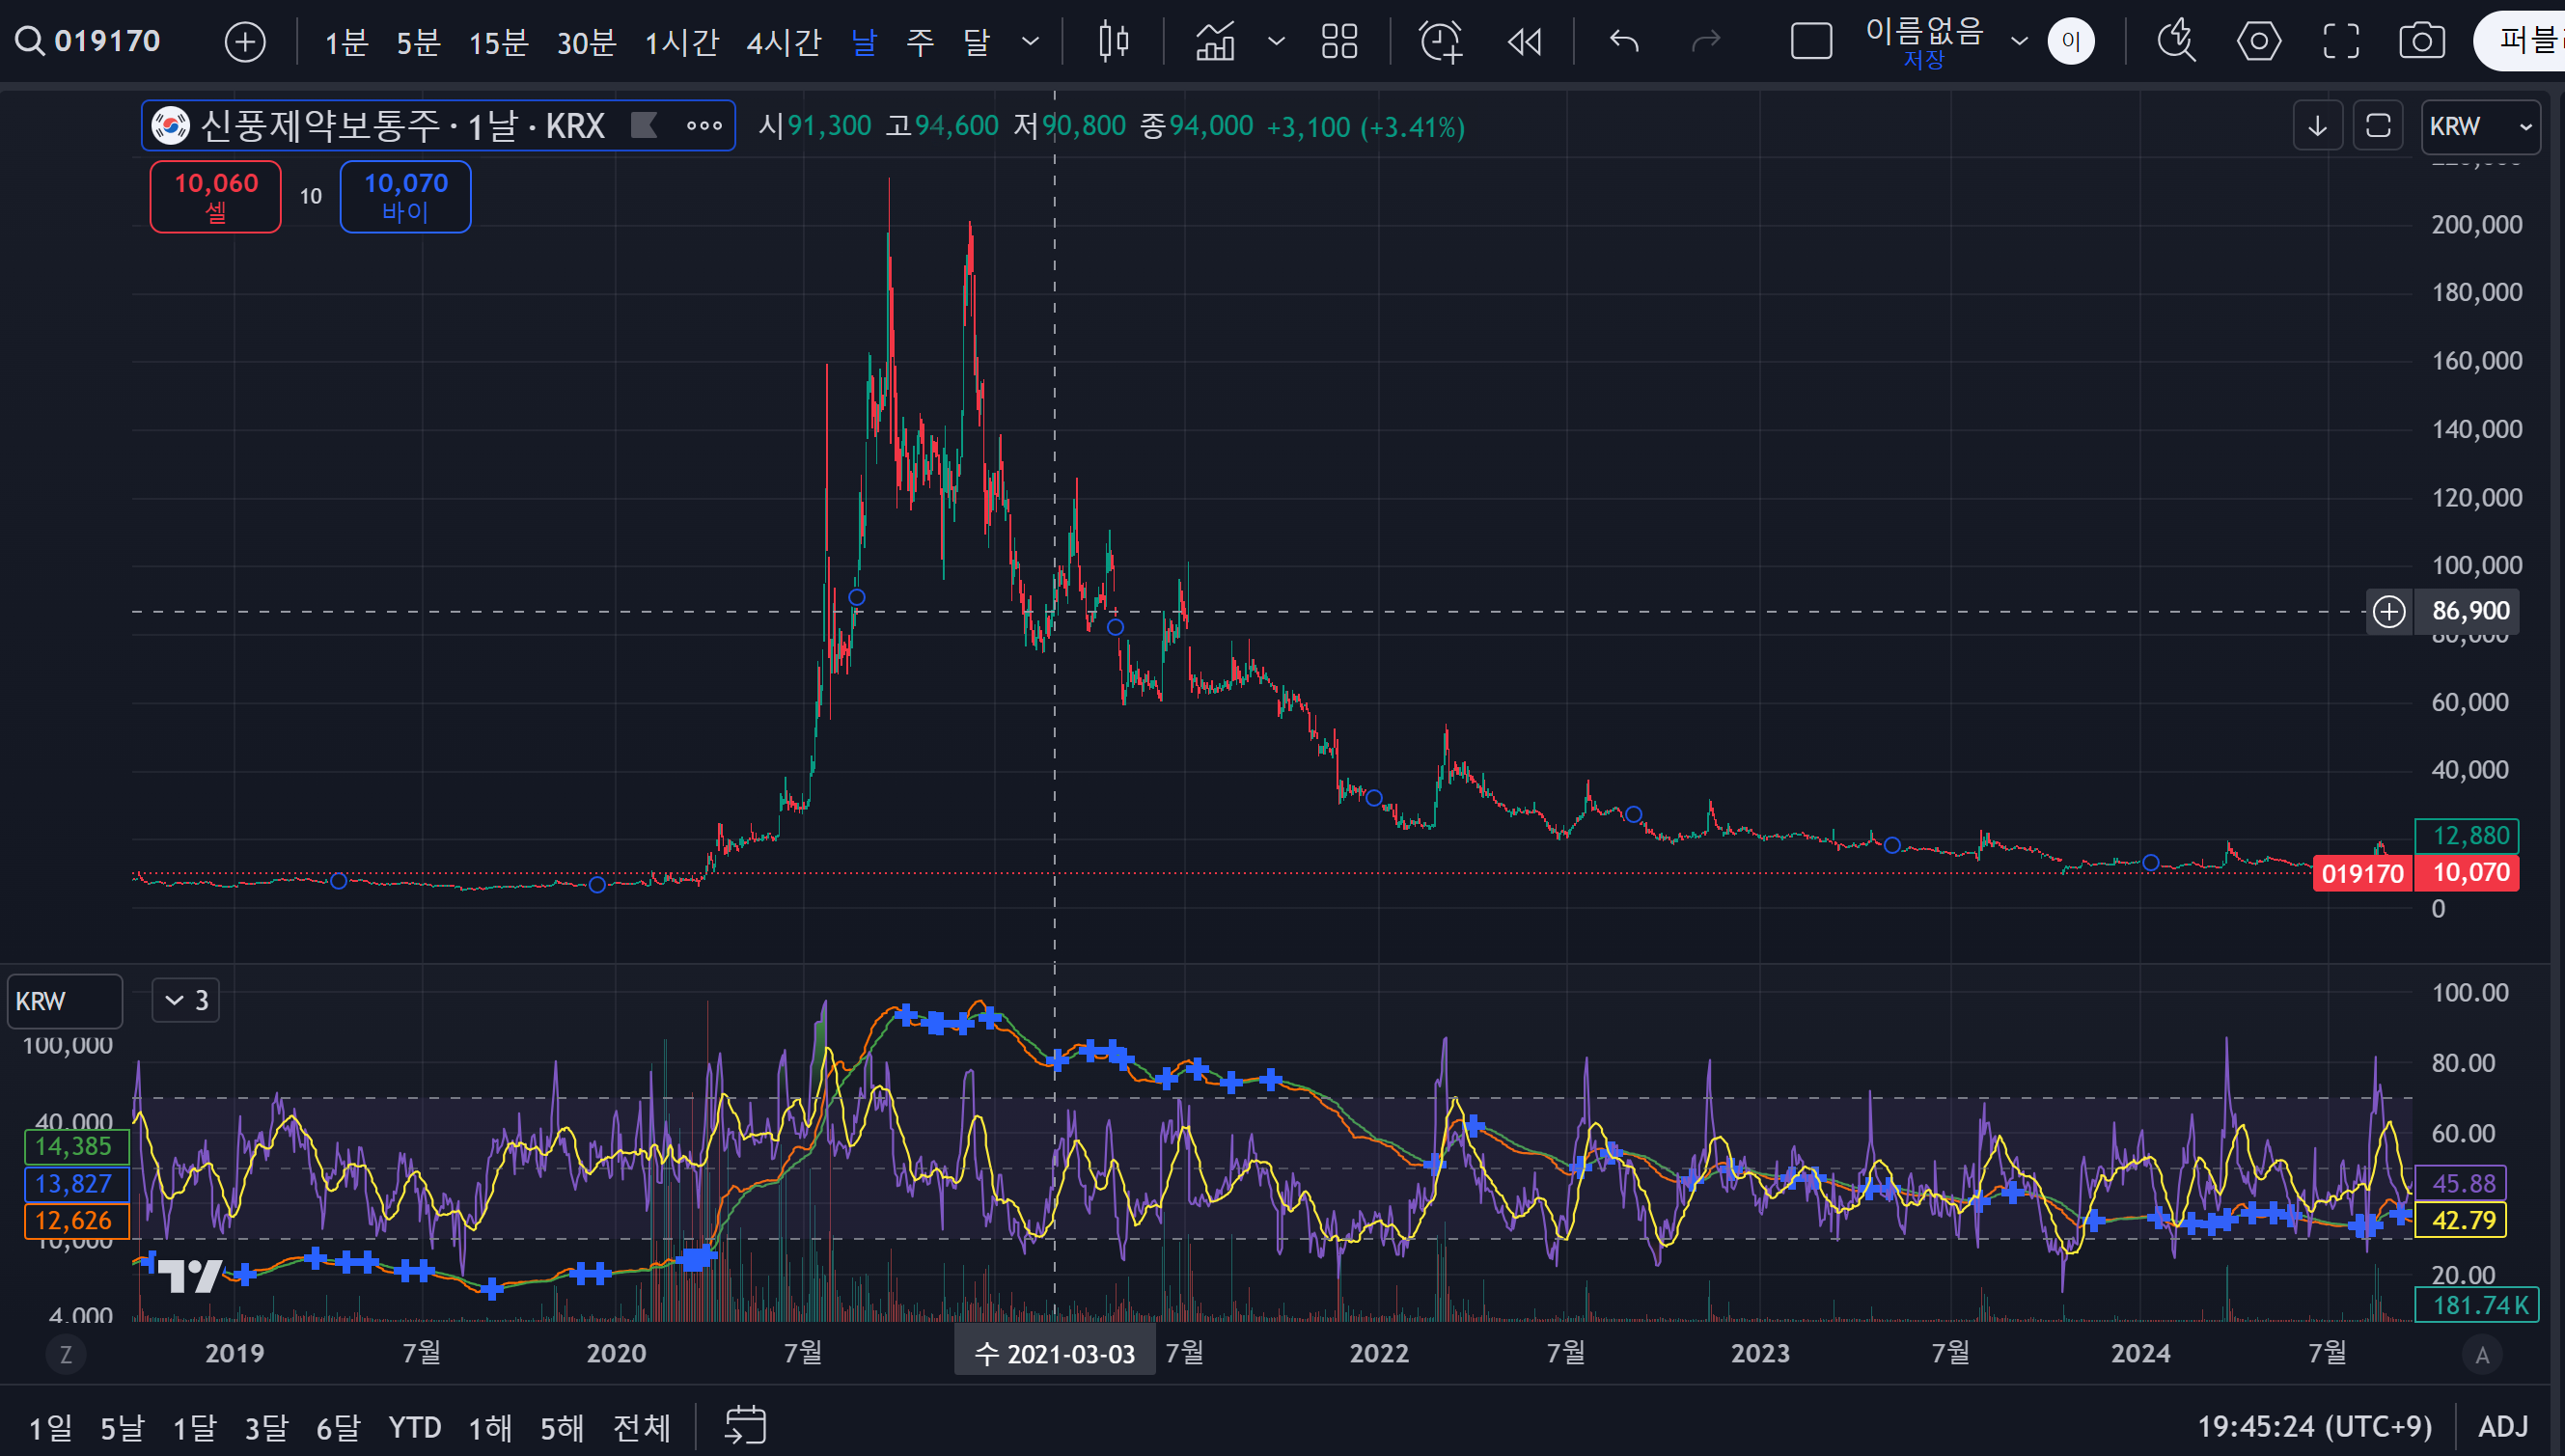
Task: Click the add symbol plus icon
Action: pyautogui.click(x=245, y=42)
